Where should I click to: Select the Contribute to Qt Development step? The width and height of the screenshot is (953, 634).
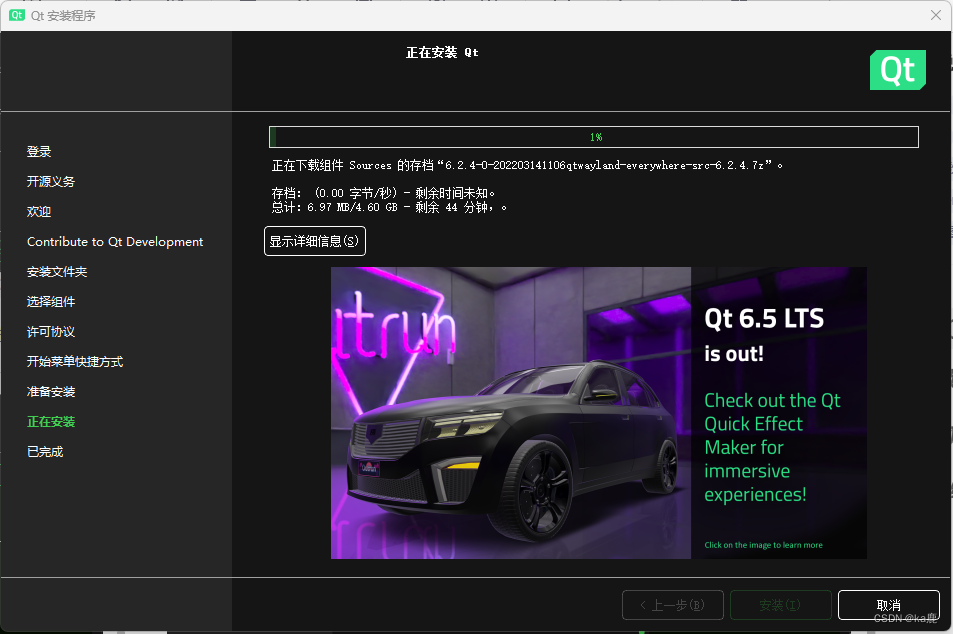click(x=115, y=241)
